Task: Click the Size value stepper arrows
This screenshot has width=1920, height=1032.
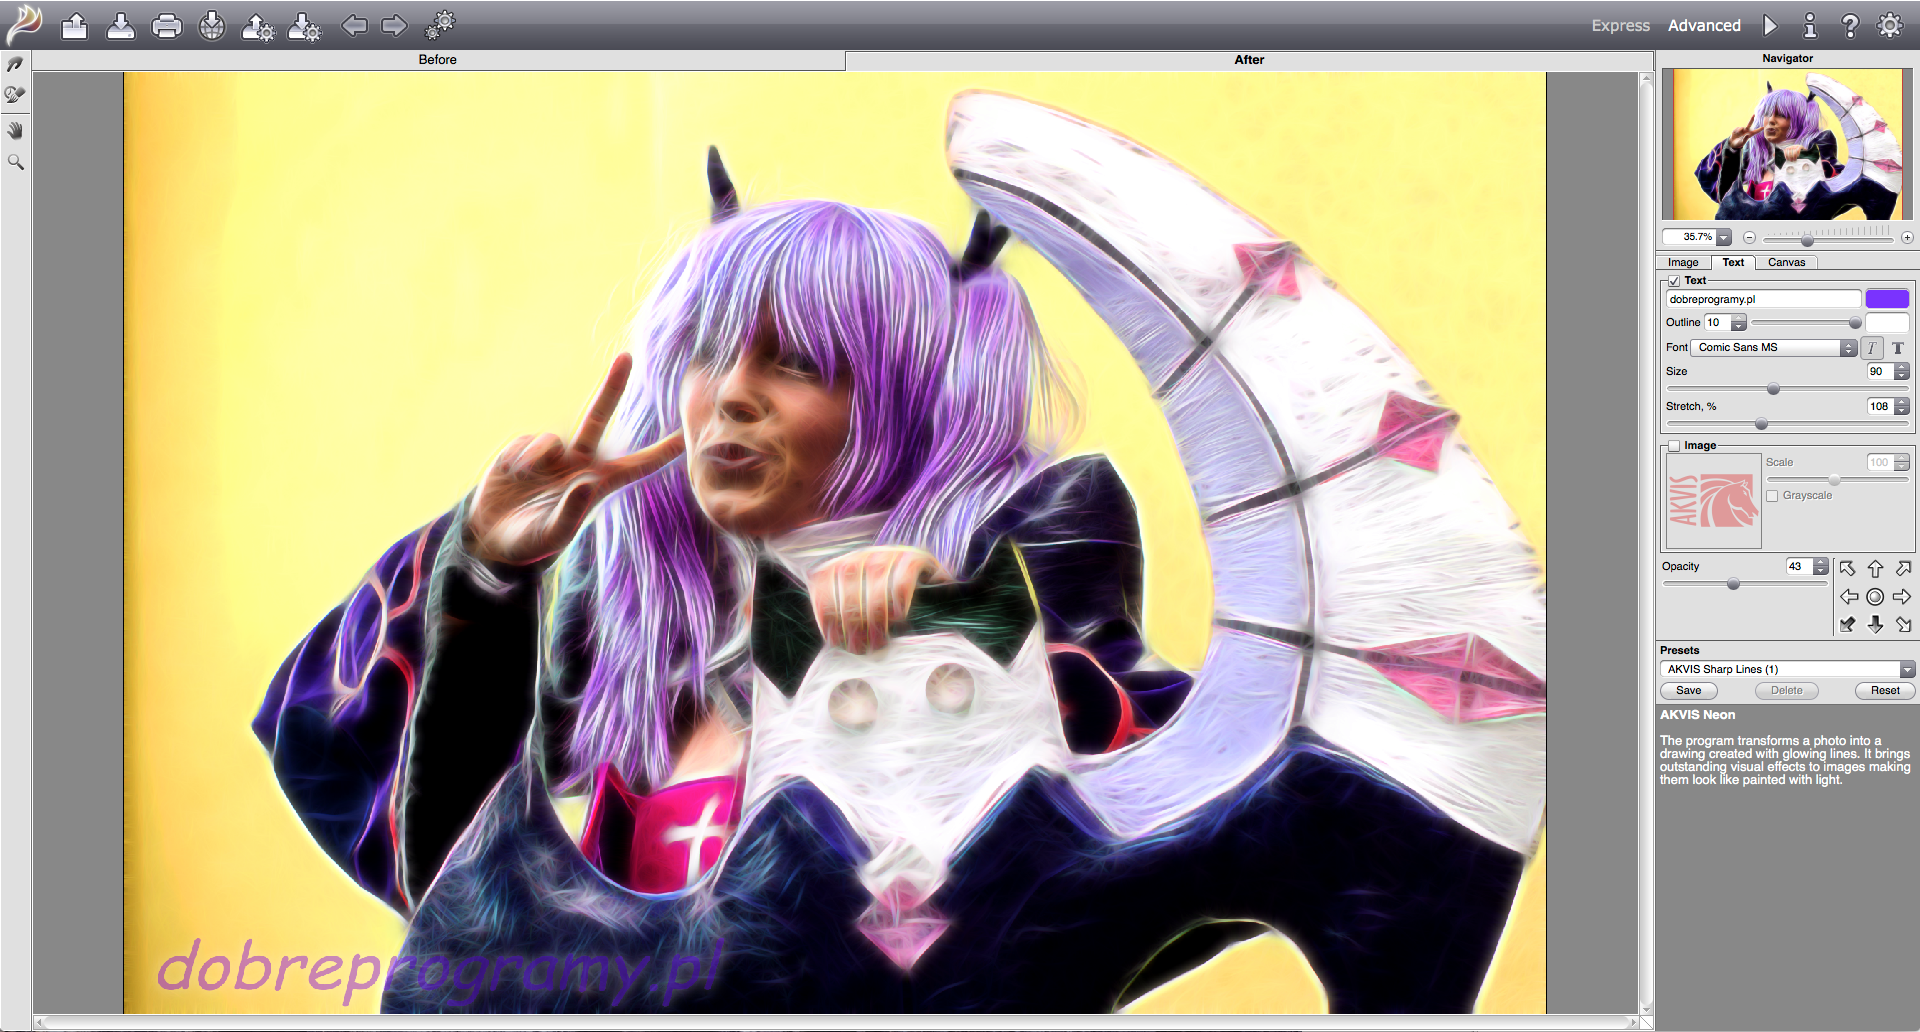Action: (x=1902, y=372)
